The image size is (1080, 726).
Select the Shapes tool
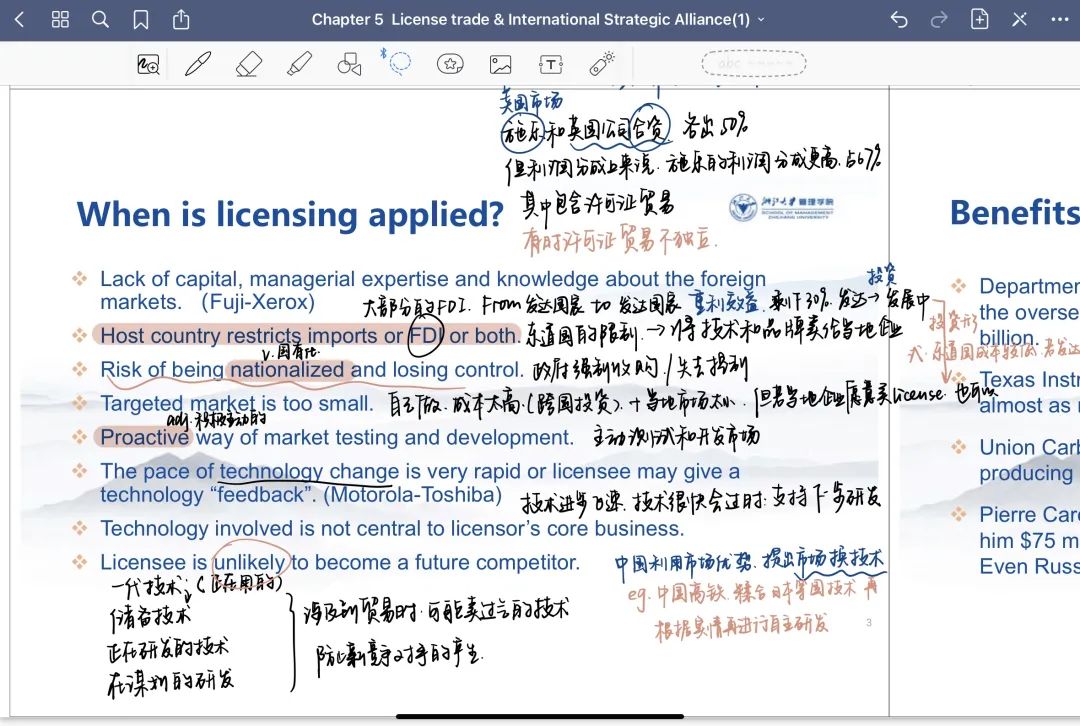pyautogui.click(x=349, y=65)
